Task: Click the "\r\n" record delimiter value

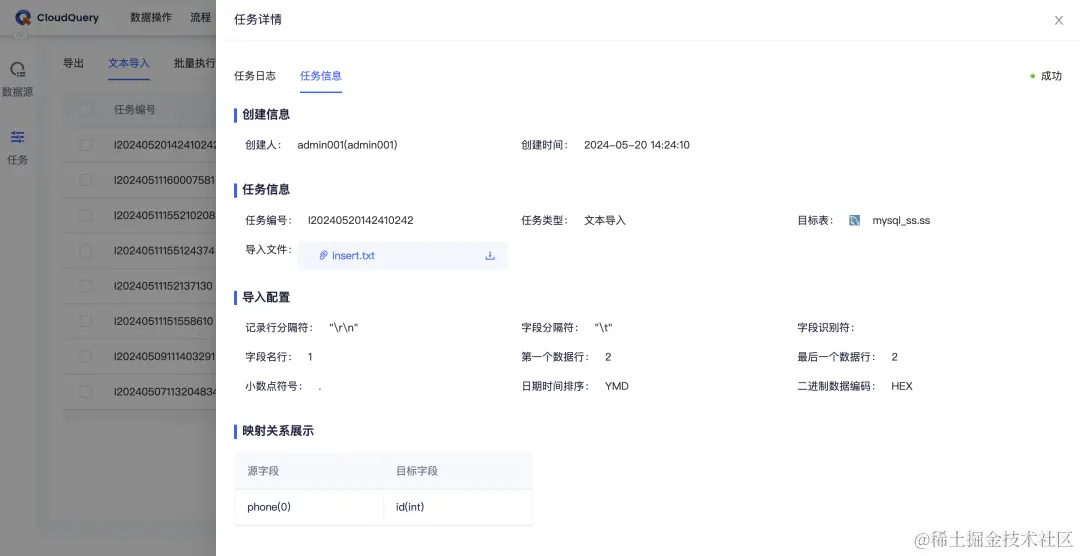Action: 344,327
